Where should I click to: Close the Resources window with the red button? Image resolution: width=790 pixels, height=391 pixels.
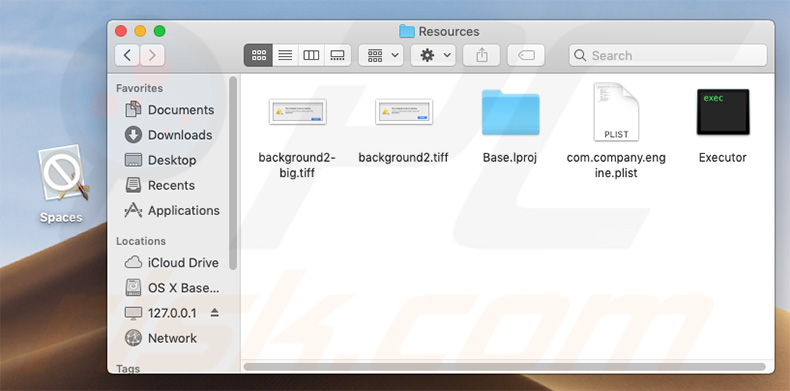tap(121, 31)
